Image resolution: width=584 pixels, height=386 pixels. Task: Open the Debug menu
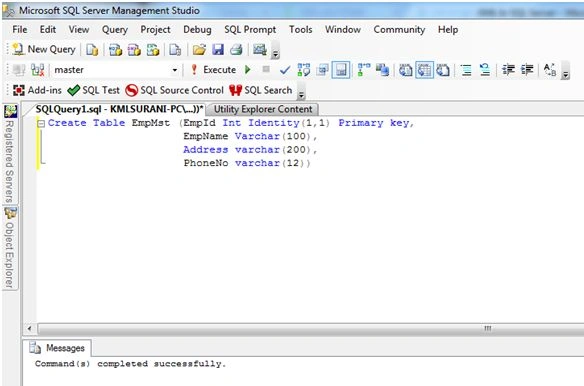(197, 29)
